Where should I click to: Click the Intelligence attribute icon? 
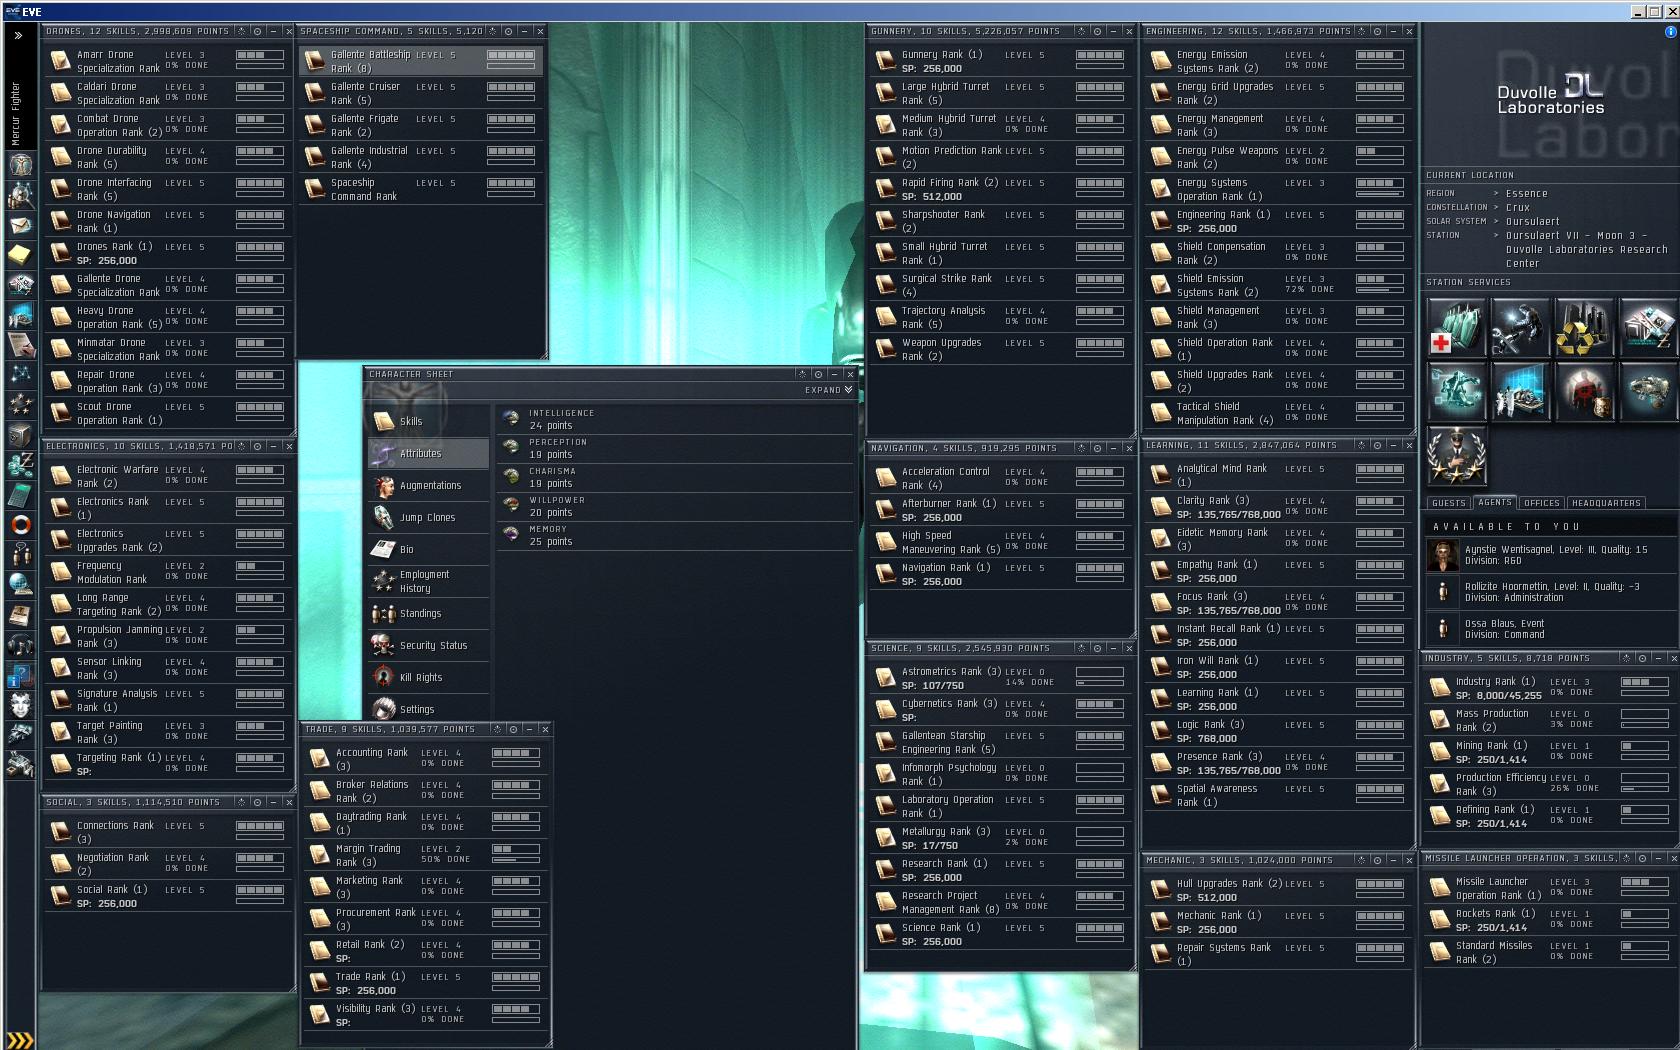511,418
